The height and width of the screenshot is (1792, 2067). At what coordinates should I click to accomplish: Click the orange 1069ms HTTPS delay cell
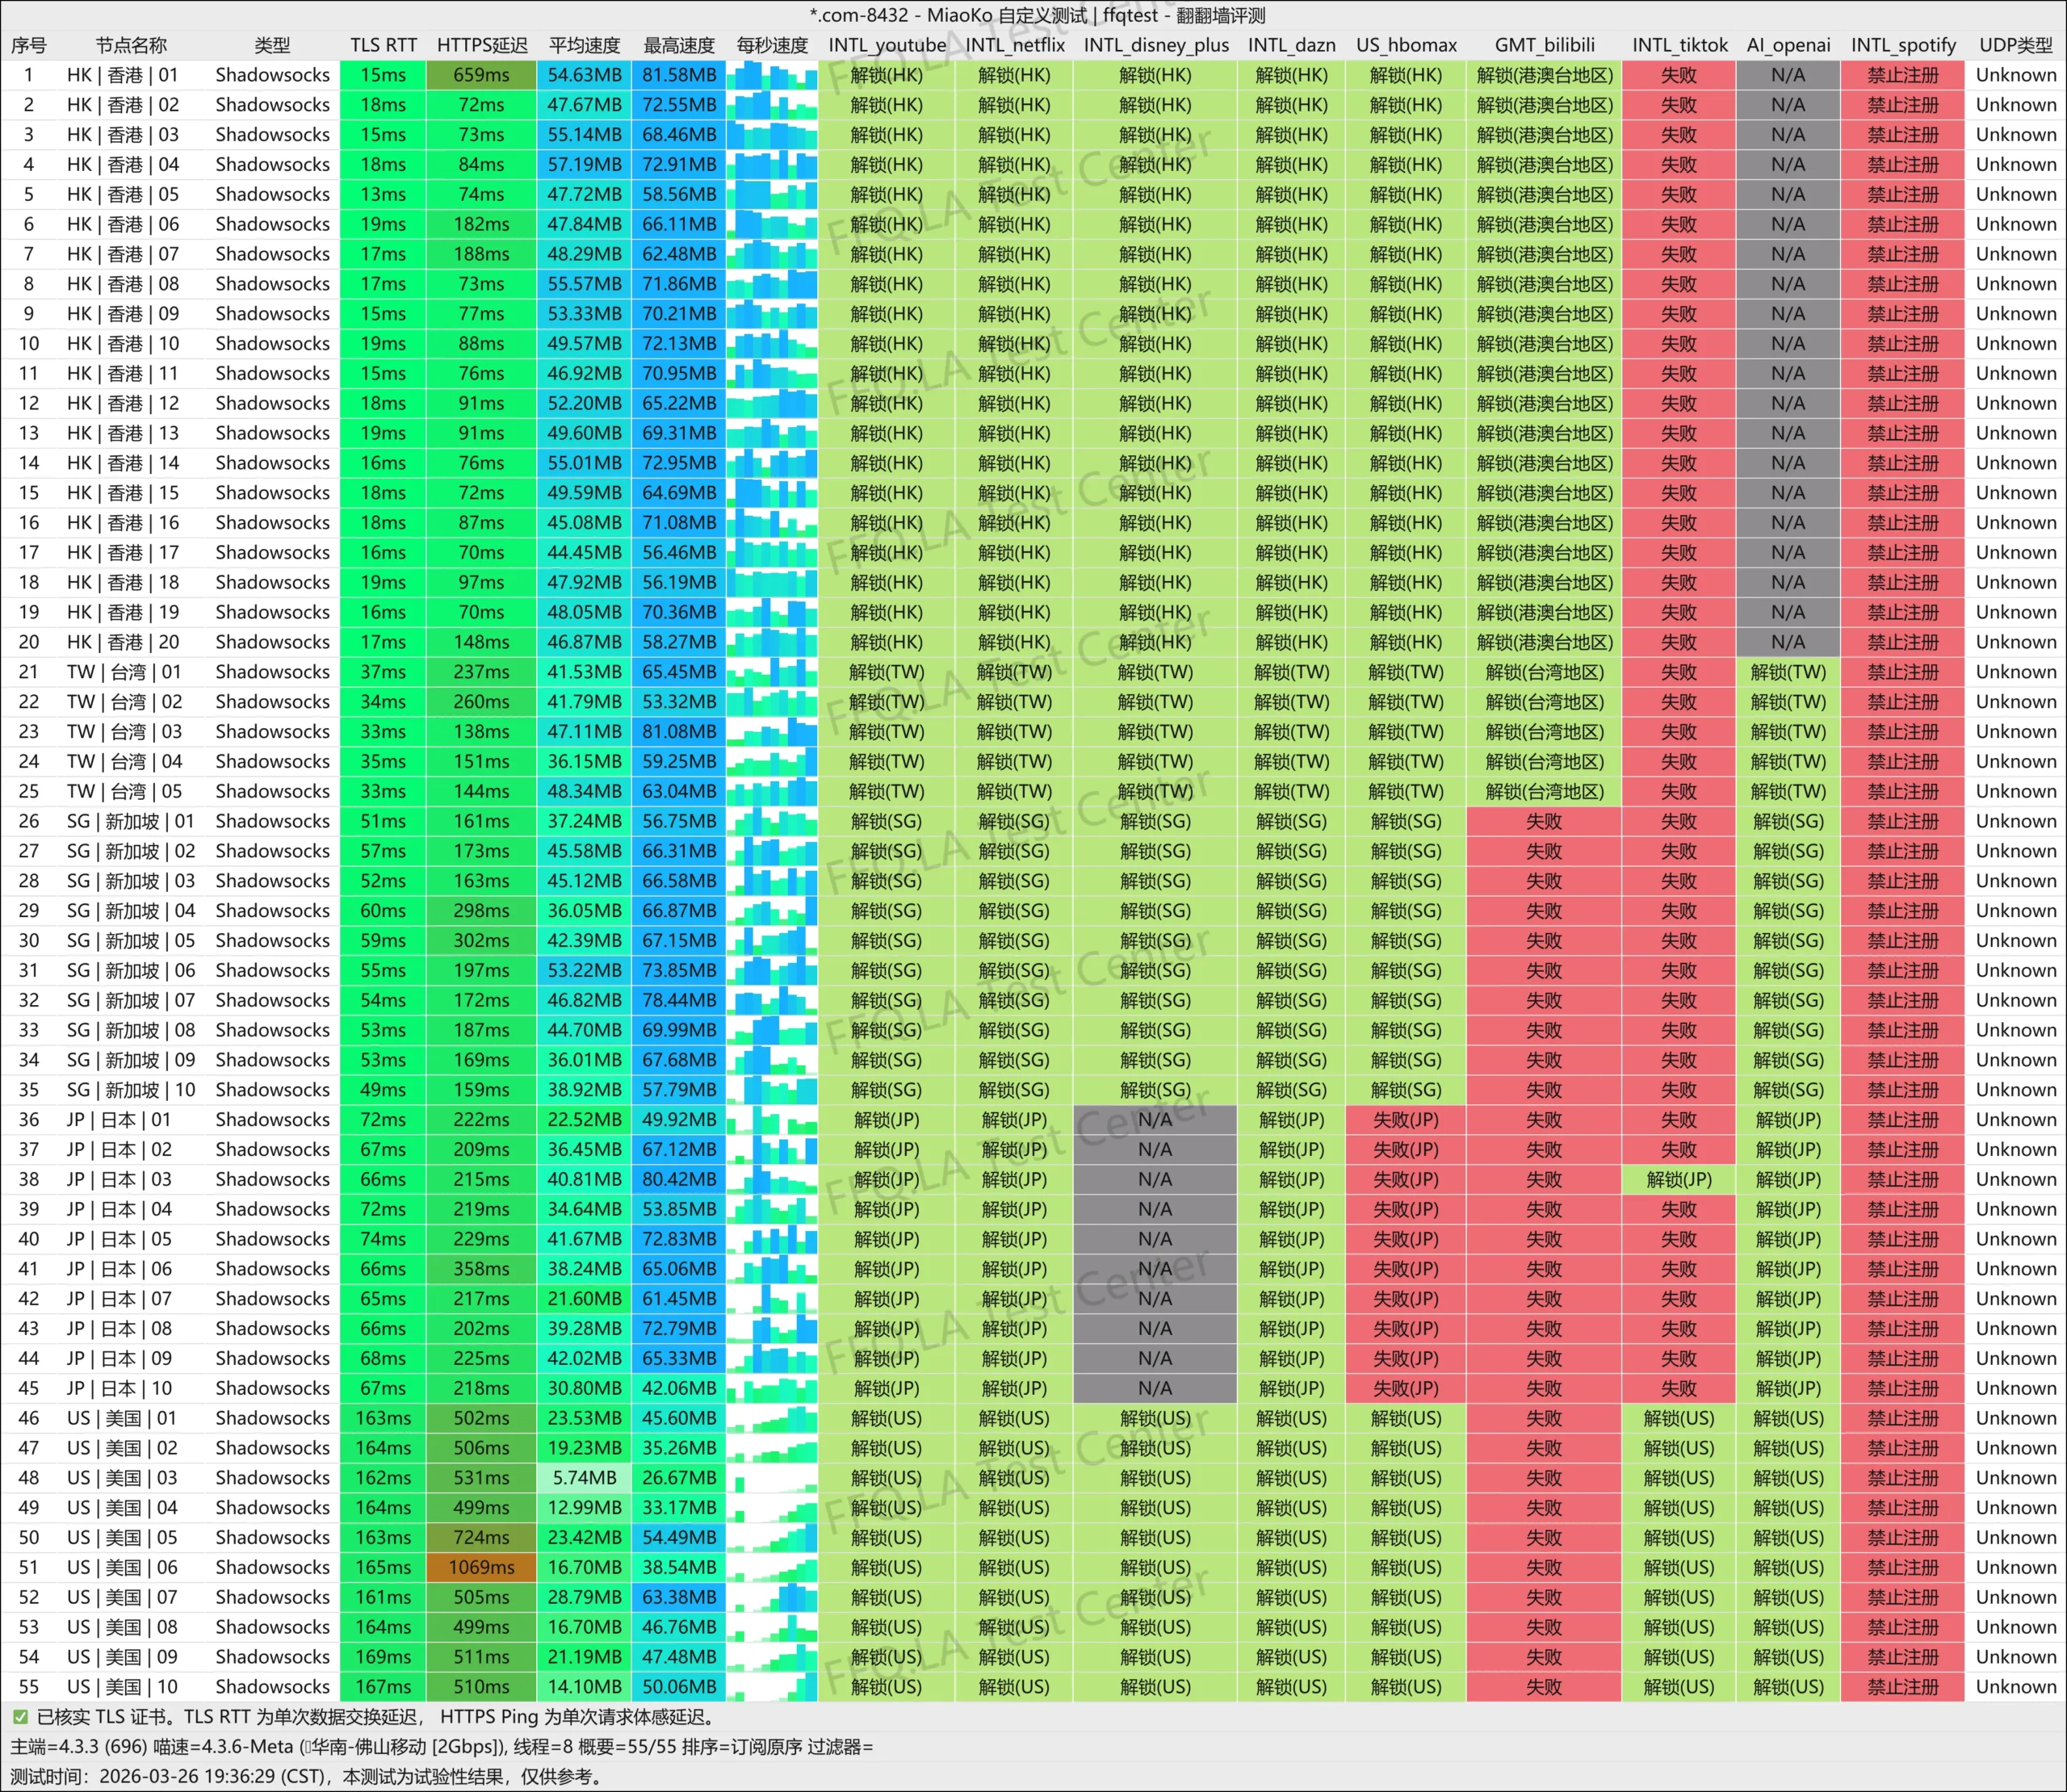482,1567
